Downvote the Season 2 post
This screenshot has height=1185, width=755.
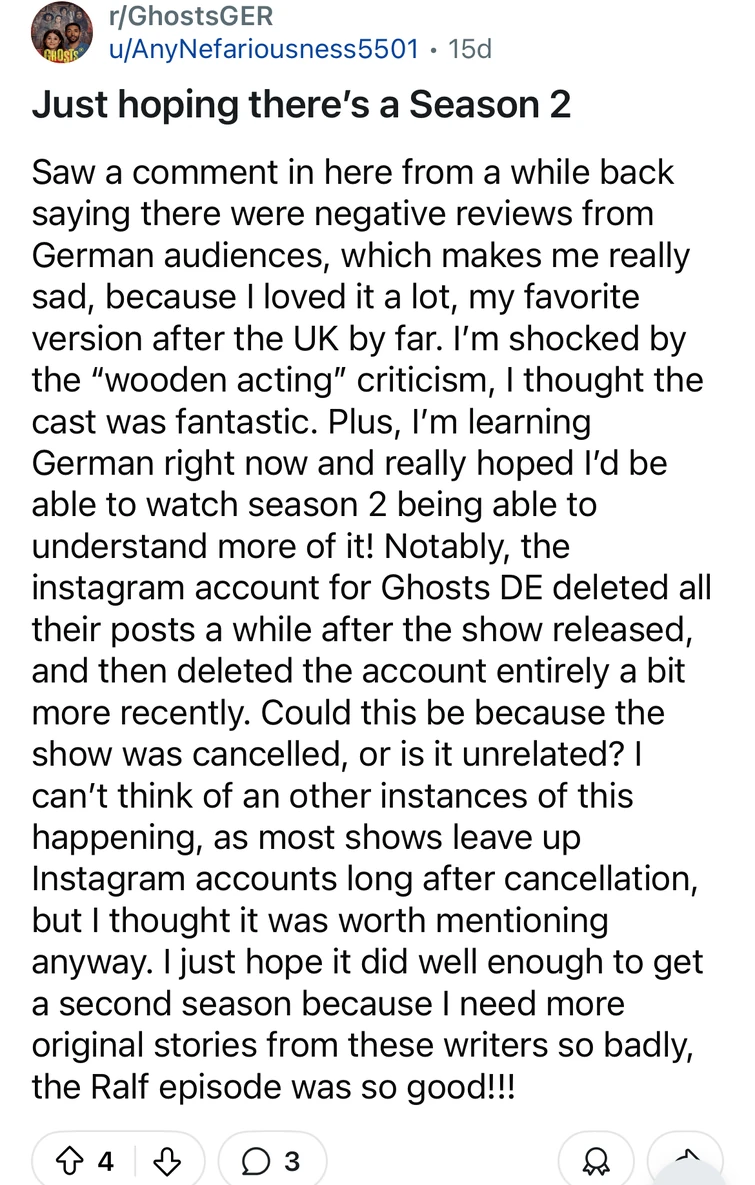pos(165,1161)
